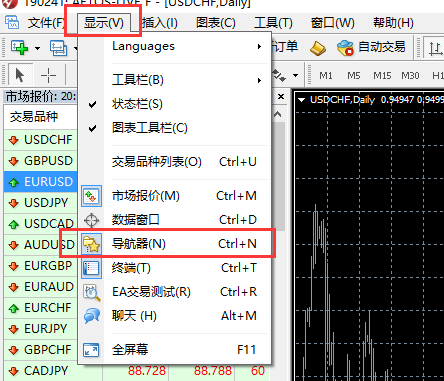
Task: Select the EURCHF row
Action: point(41,308)
